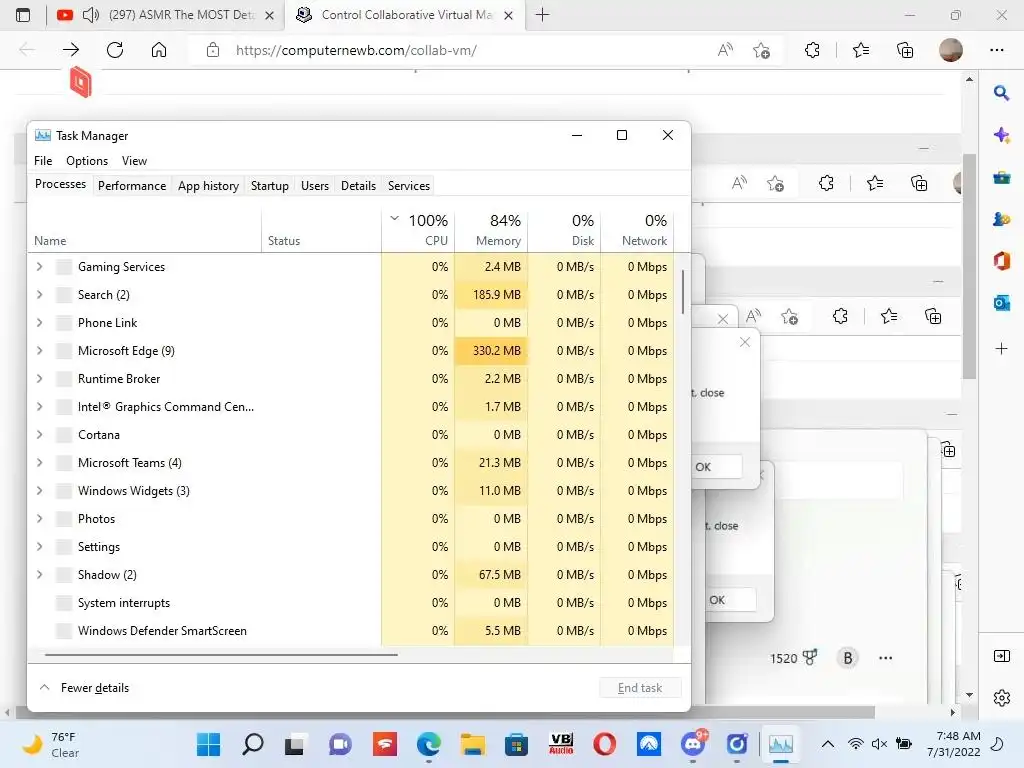This screenshot has height=768, width=1024.
Task: Open File Explorer on taskbar
Action: click(472, 744)
